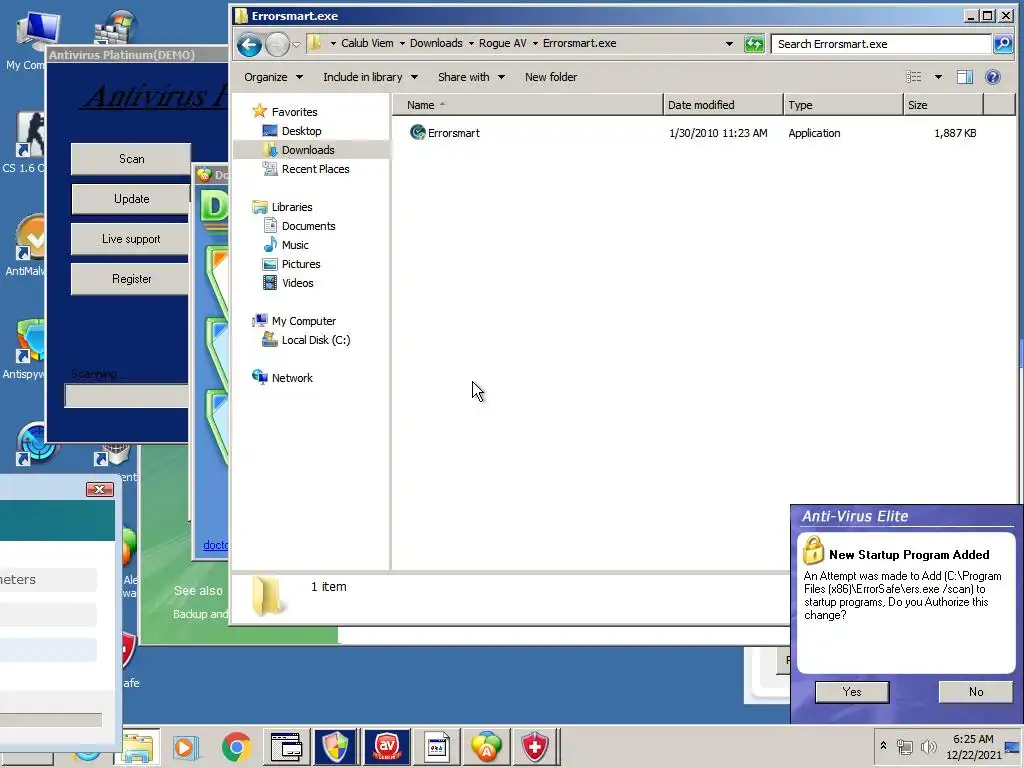The width and height of the screenshot is (1024, 768).
Task: Expand the Rogue AV breadcrumb arrow
Action: (535, 44)
